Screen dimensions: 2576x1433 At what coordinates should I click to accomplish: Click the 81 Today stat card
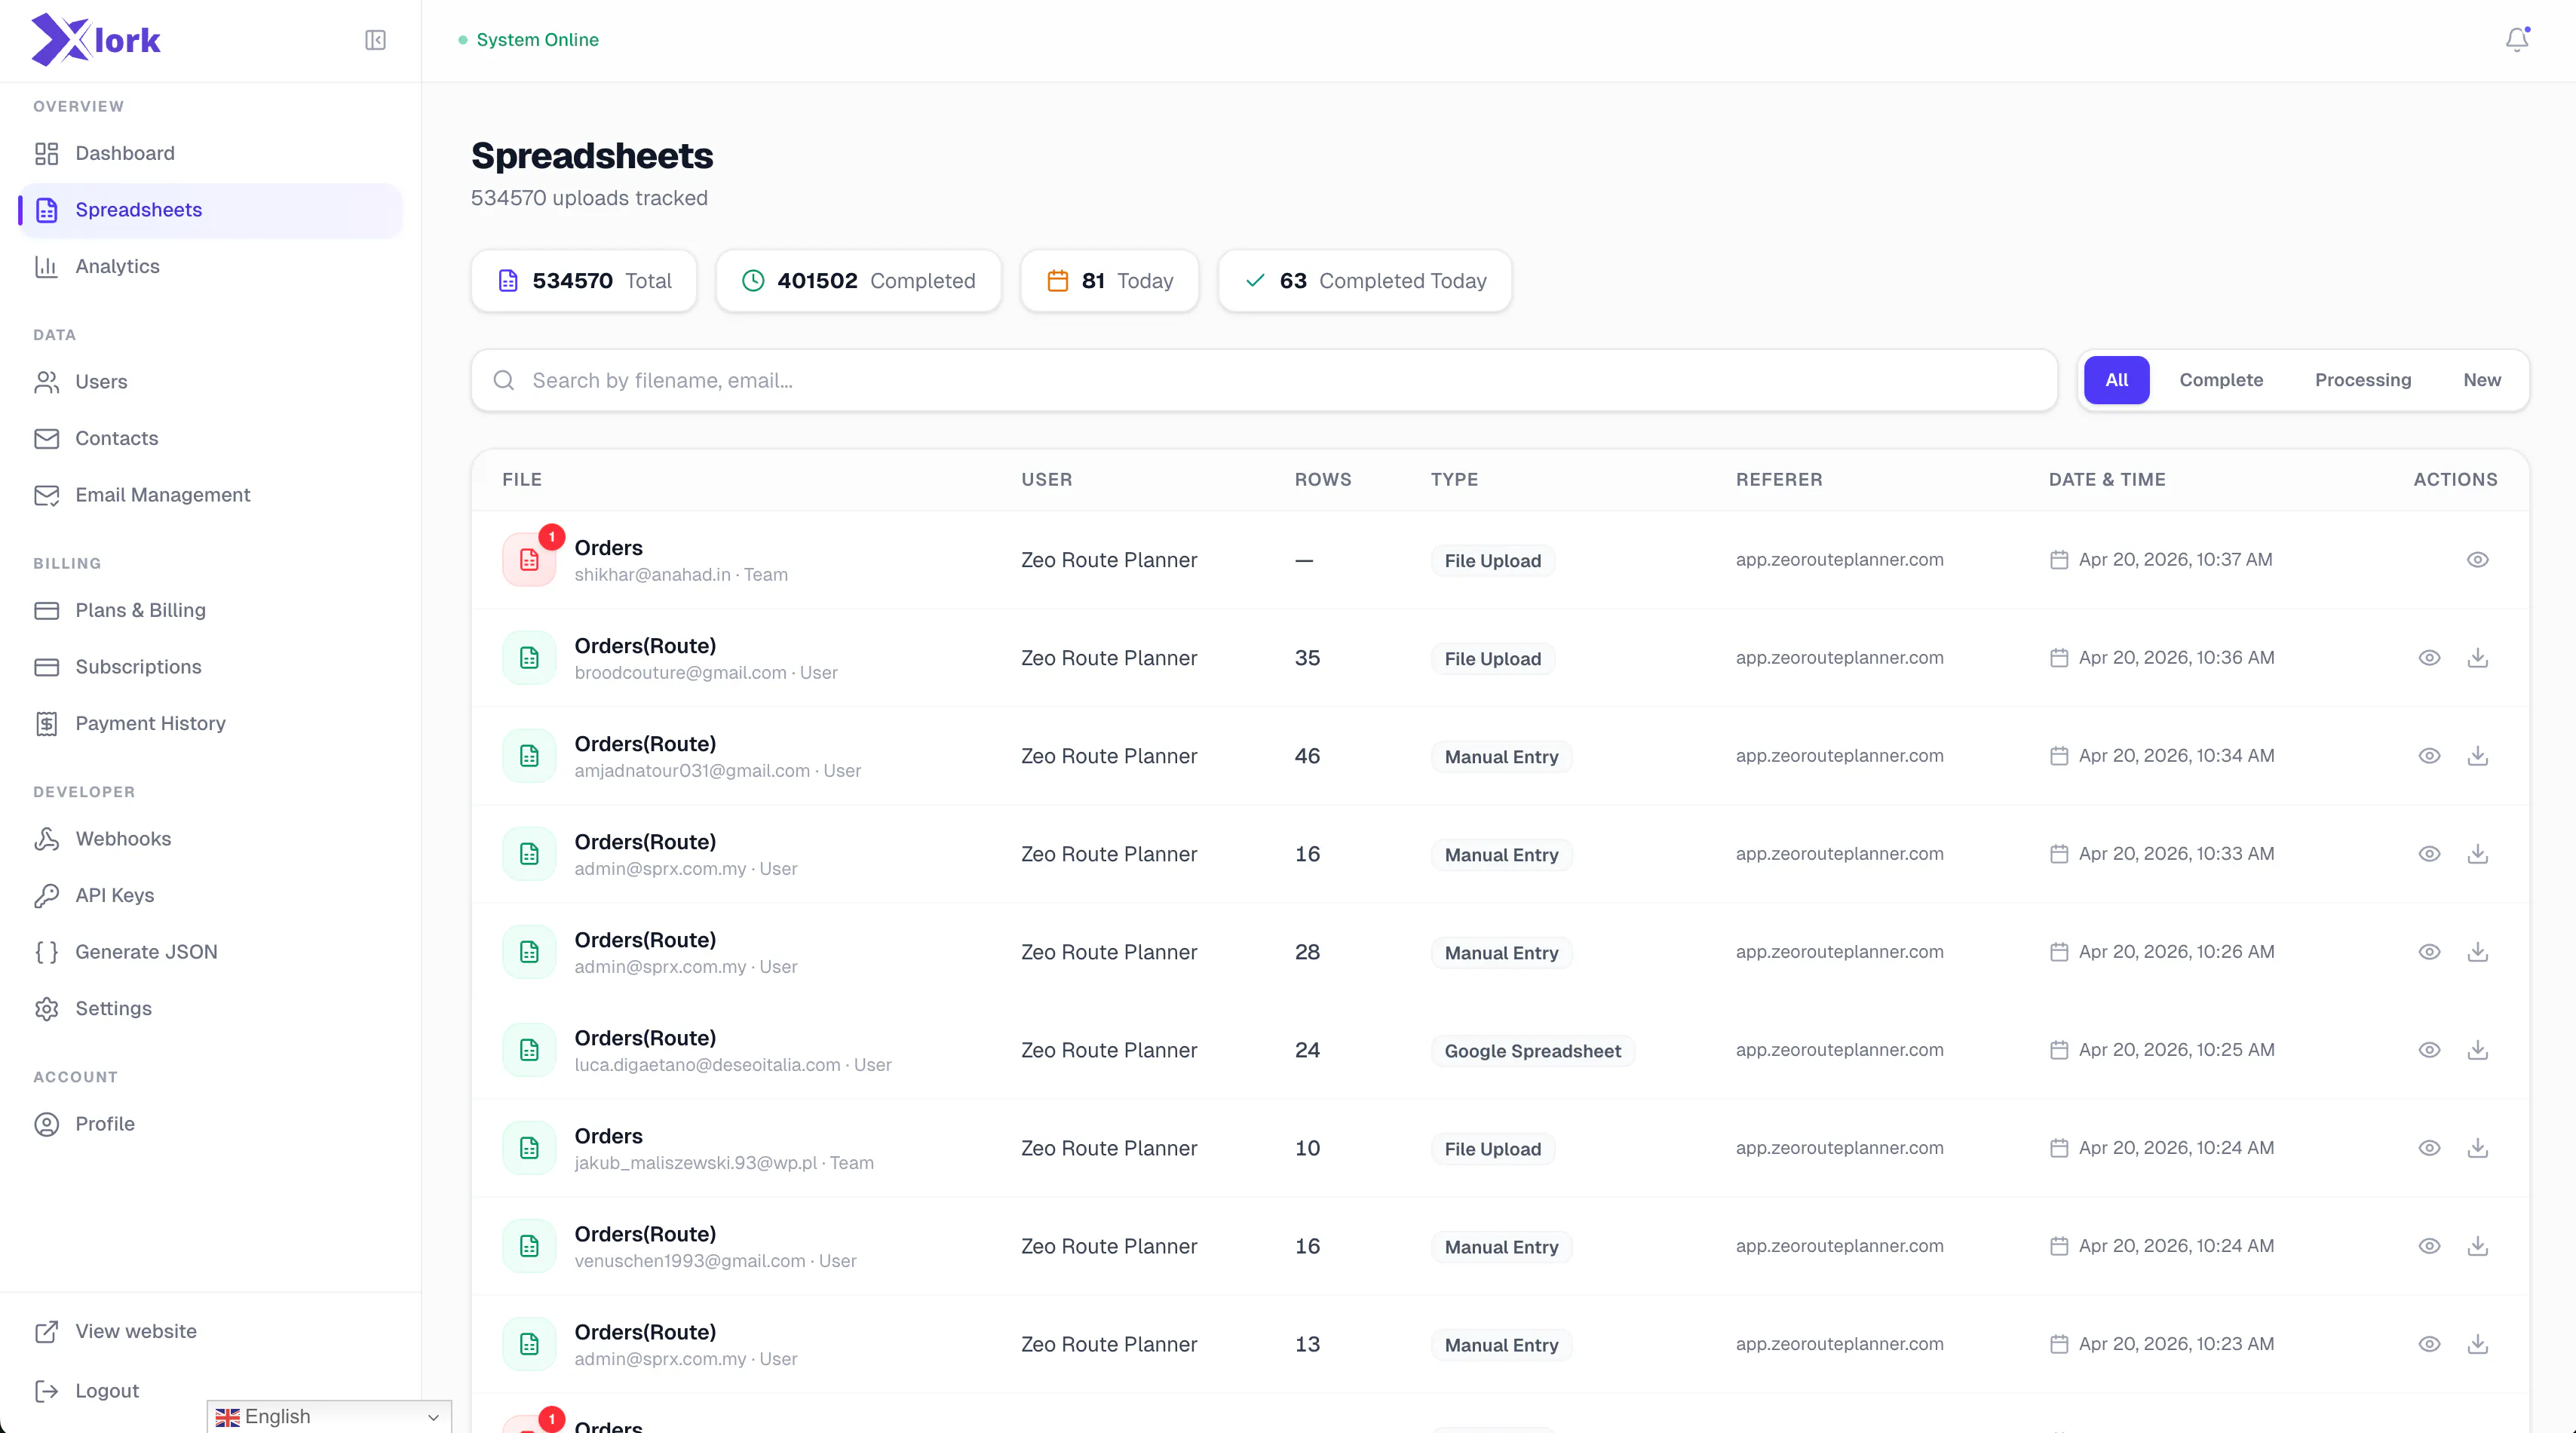pyautogui.click(x=1109, y=281)
